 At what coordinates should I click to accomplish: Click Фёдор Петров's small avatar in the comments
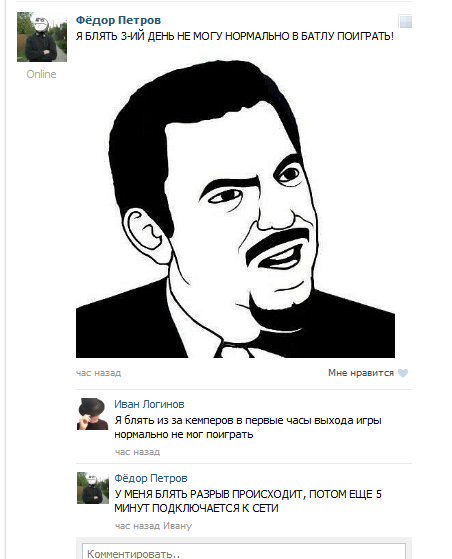click(x=93, y=488)
